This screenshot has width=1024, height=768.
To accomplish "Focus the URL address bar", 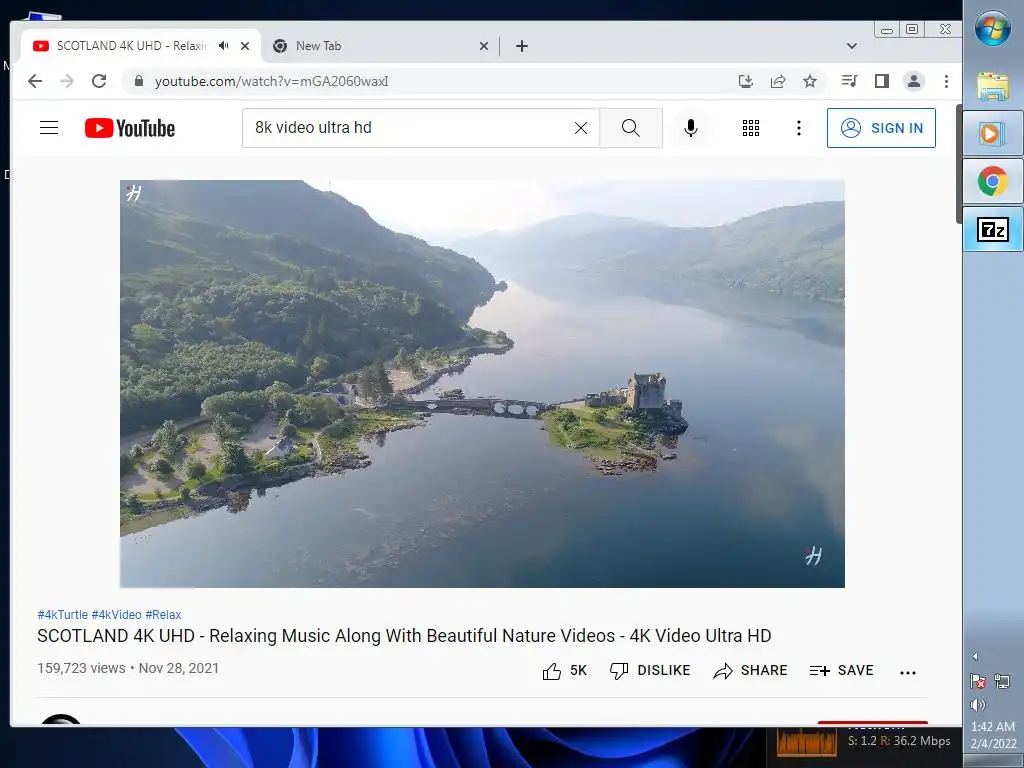I will (431, 81).
